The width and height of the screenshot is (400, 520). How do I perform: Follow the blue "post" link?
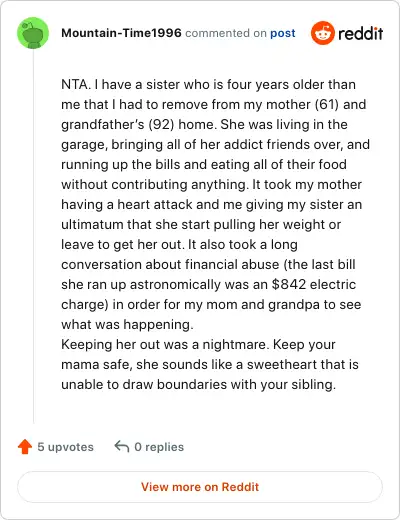283,33
